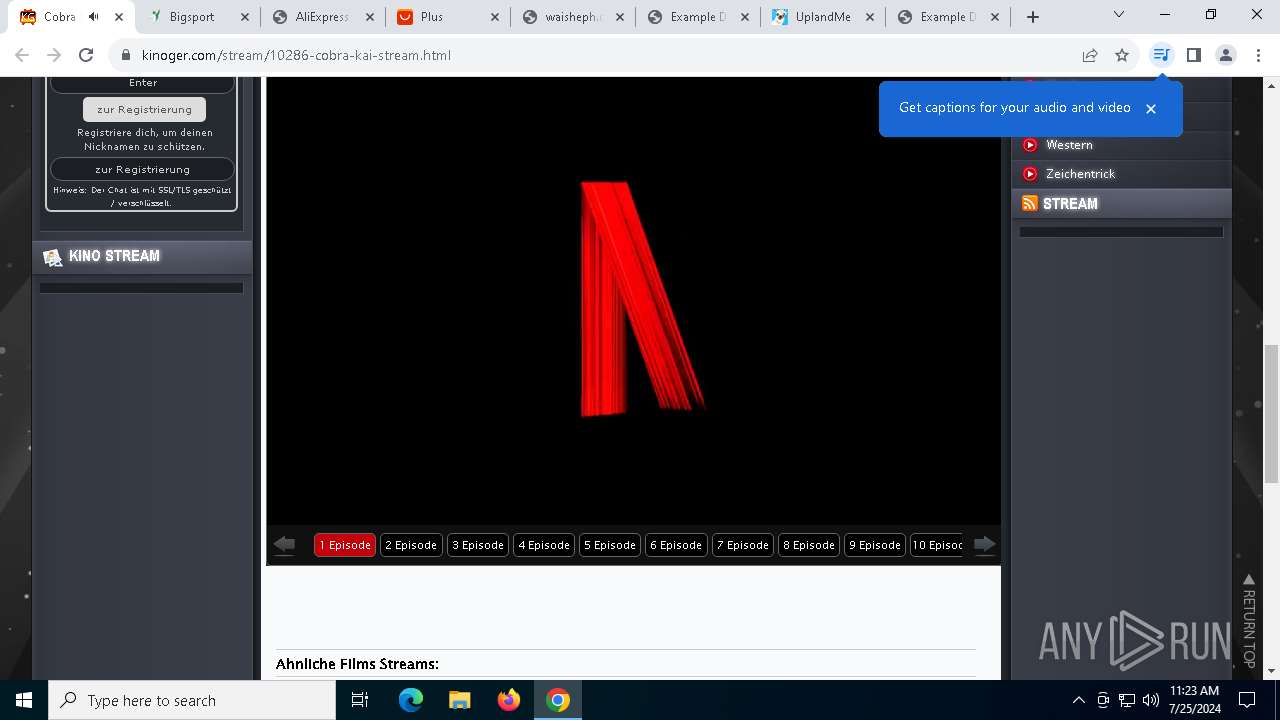This screenshot has width=1280, height=720.
Task: Open the KINO STREAM section header
Action: tap(142, 256)
